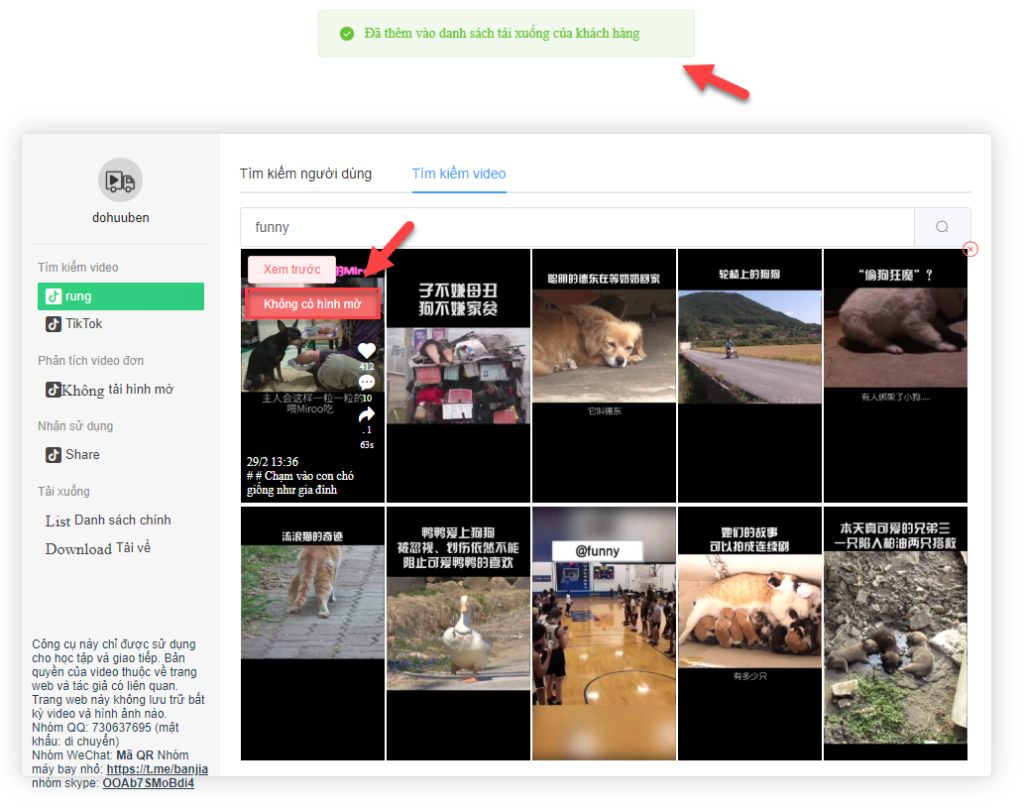Viewport: 1024px width, 810px height.
Task: Select the green rung menu item
Action: pos(121,297)
